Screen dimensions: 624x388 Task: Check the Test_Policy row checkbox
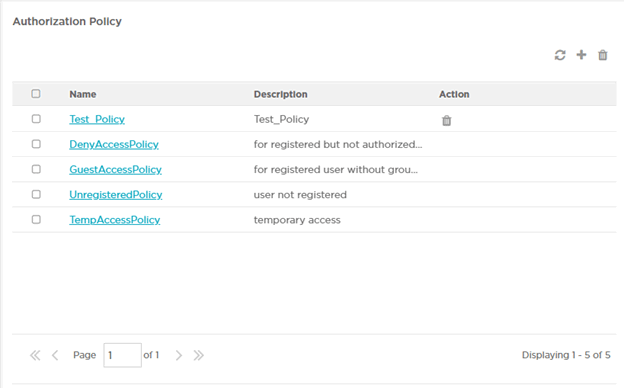[x=36, y=119]
